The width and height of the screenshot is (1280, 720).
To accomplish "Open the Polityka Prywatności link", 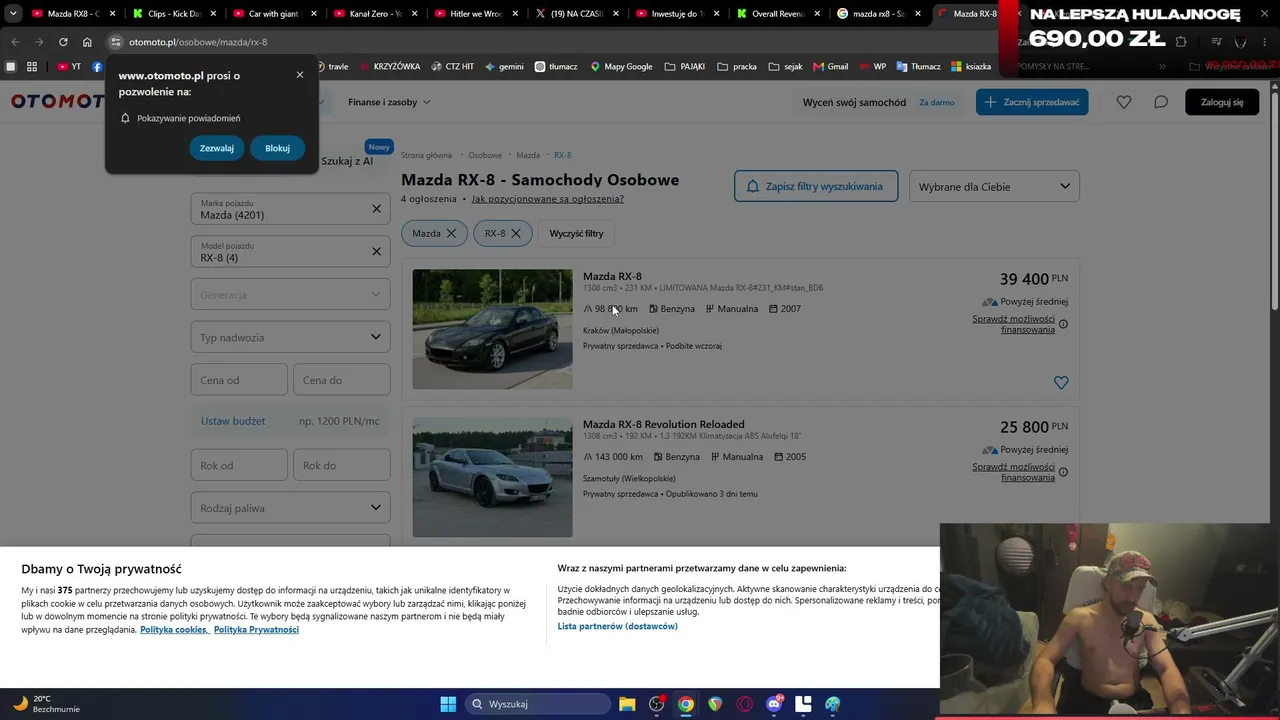I will click(256, 630).
